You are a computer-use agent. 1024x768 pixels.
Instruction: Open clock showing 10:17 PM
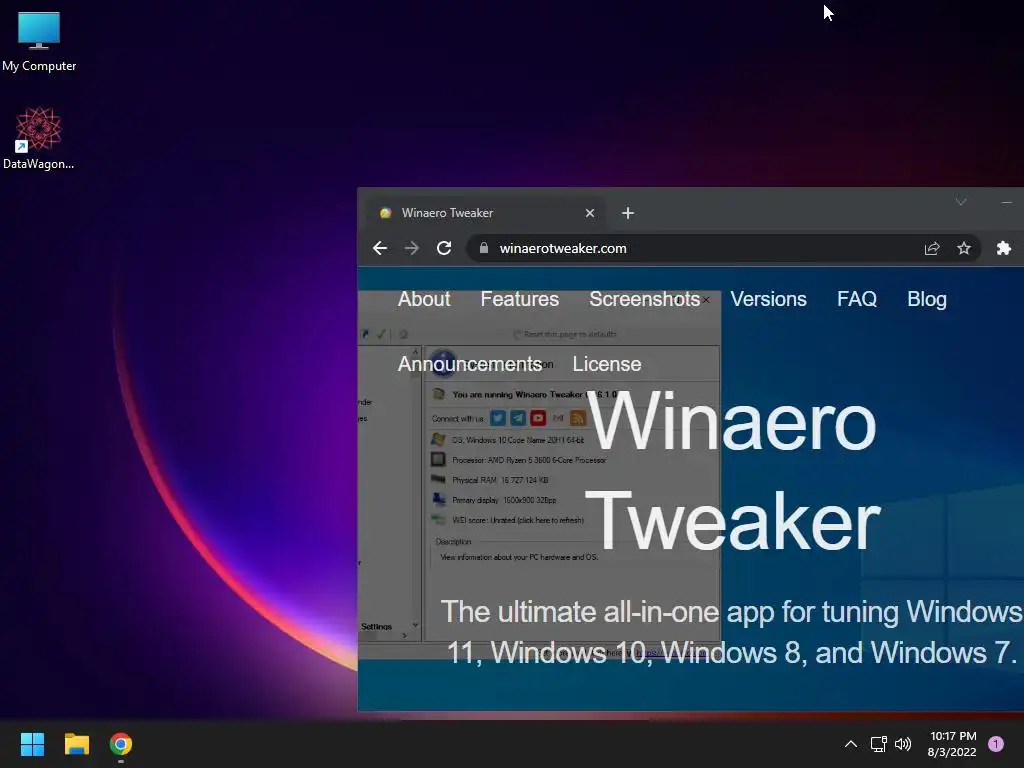[x=952, y=744]
